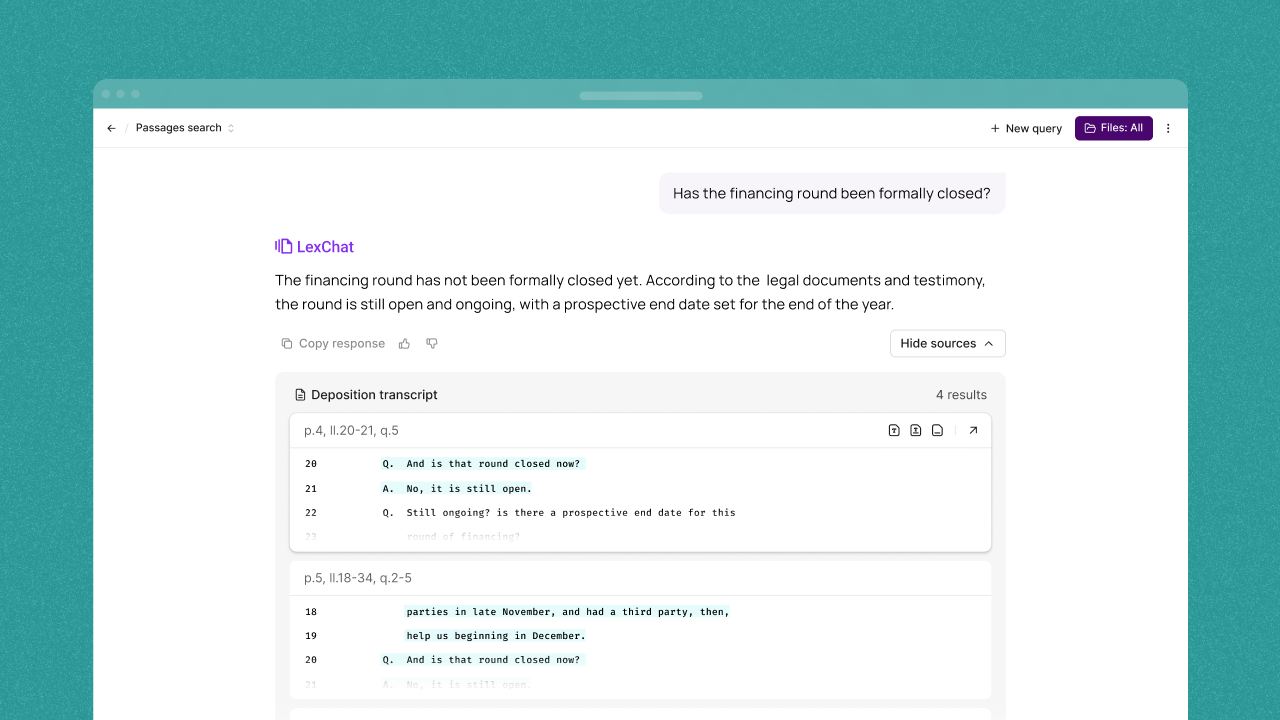1280x720 pixels.
Task: Start a New query
Action: (1026, 128)
